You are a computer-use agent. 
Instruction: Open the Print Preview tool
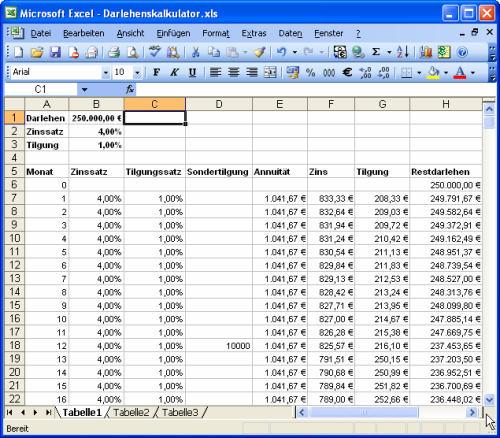133,52
